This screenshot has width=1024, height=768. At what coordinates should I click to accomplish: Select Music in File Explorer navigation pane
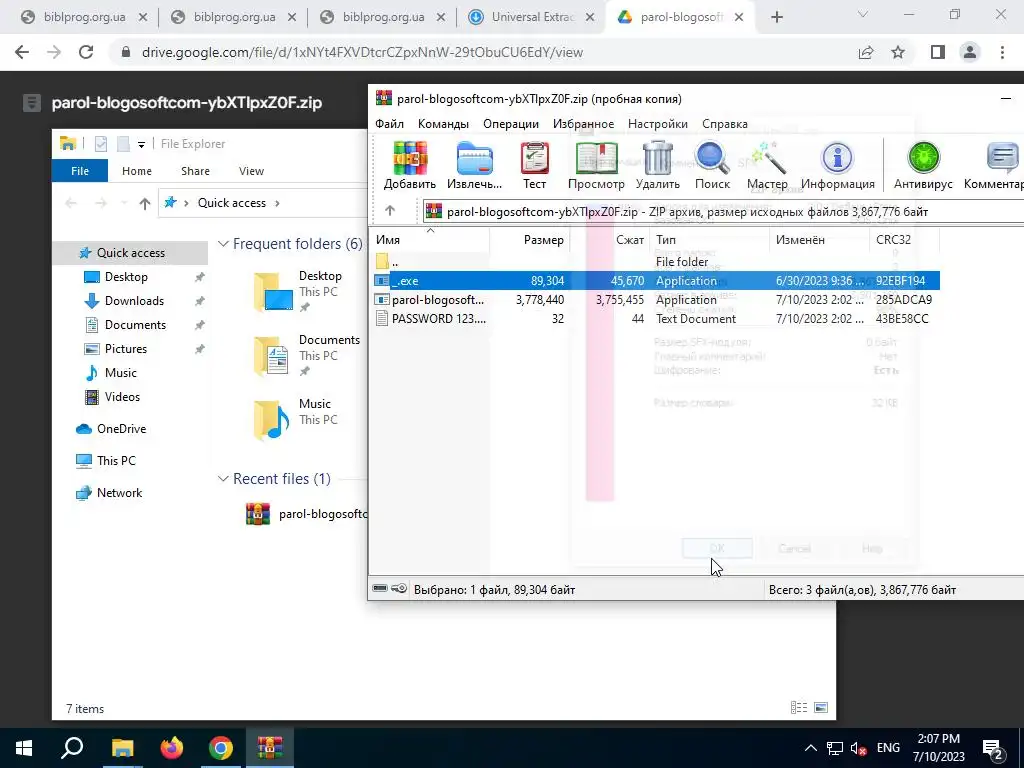[121, 373]
